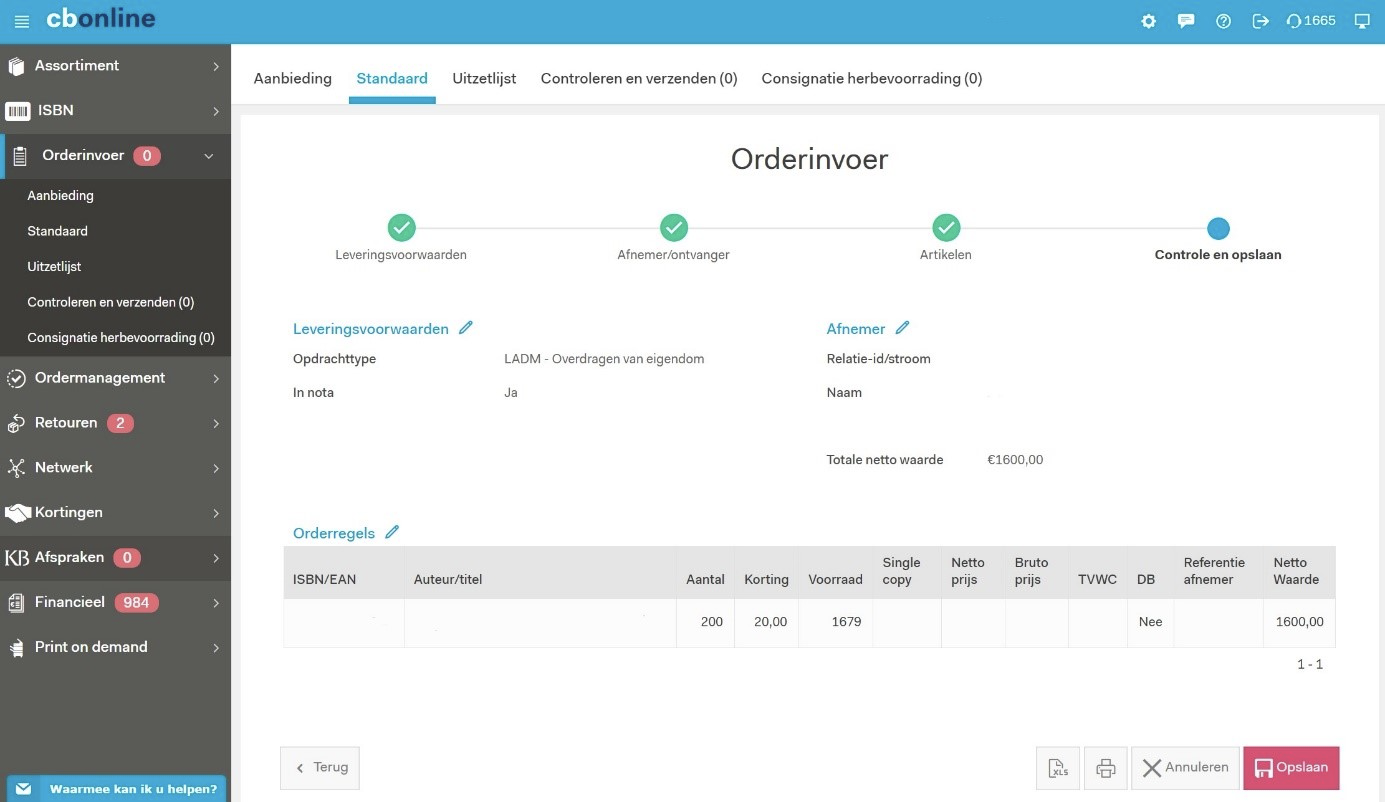Open the help question mark icon
This screenshot has height=802, width=1385.
[1223, 21]
